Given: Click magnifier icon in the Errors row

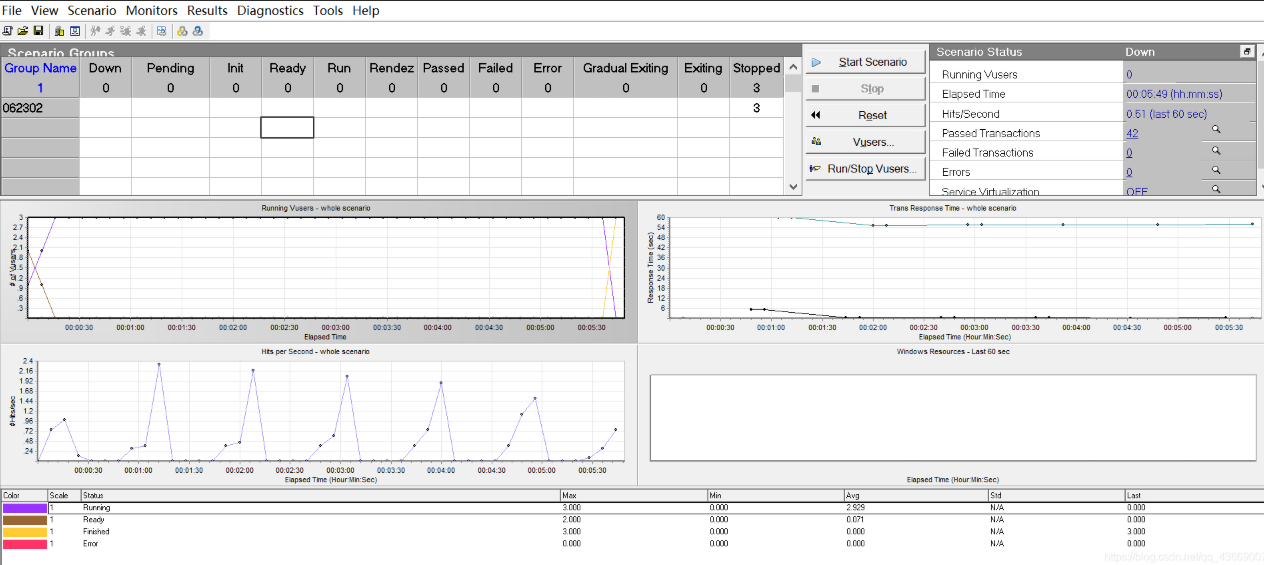Looking at the screenshot, I should pos(1216,169).
